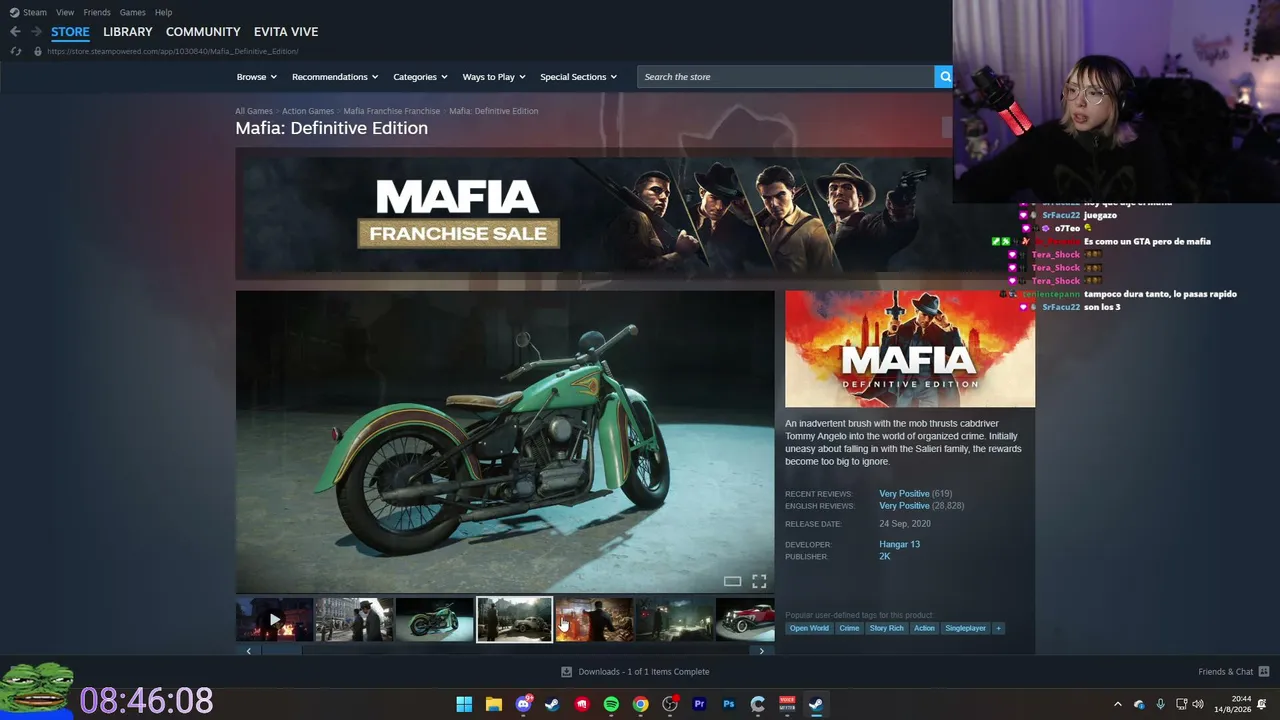Open the All Games breadcrumb link
This screenshot has height=720, width=1280.
pyautogui.click(x=254, y=111)
